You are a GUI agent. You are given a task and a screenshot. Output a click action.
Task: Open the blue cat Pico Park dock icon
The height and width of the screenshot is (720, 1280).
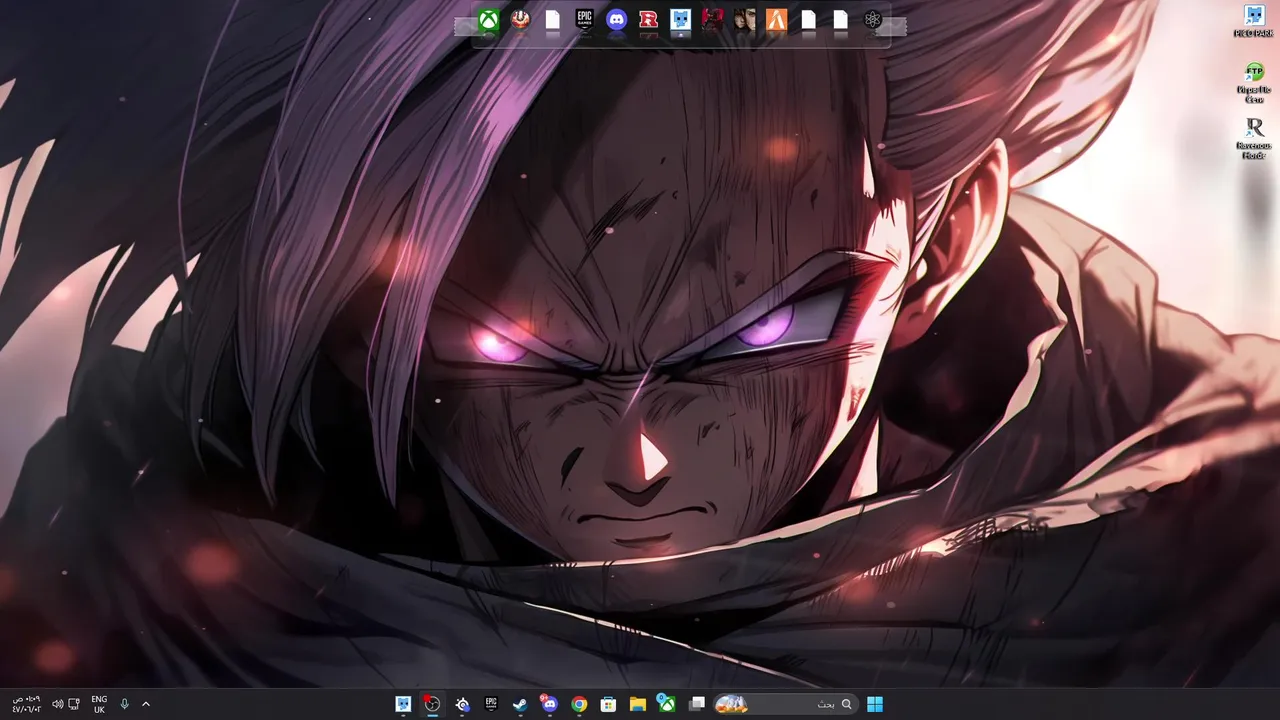[x=680, y=19]
